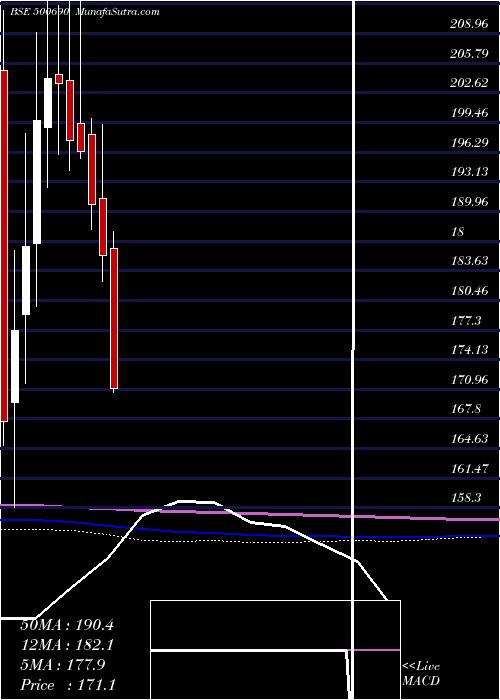Click the 164.63 price axis label
The height and width of the screenshot is (700, 500).
tap(469, 439)
